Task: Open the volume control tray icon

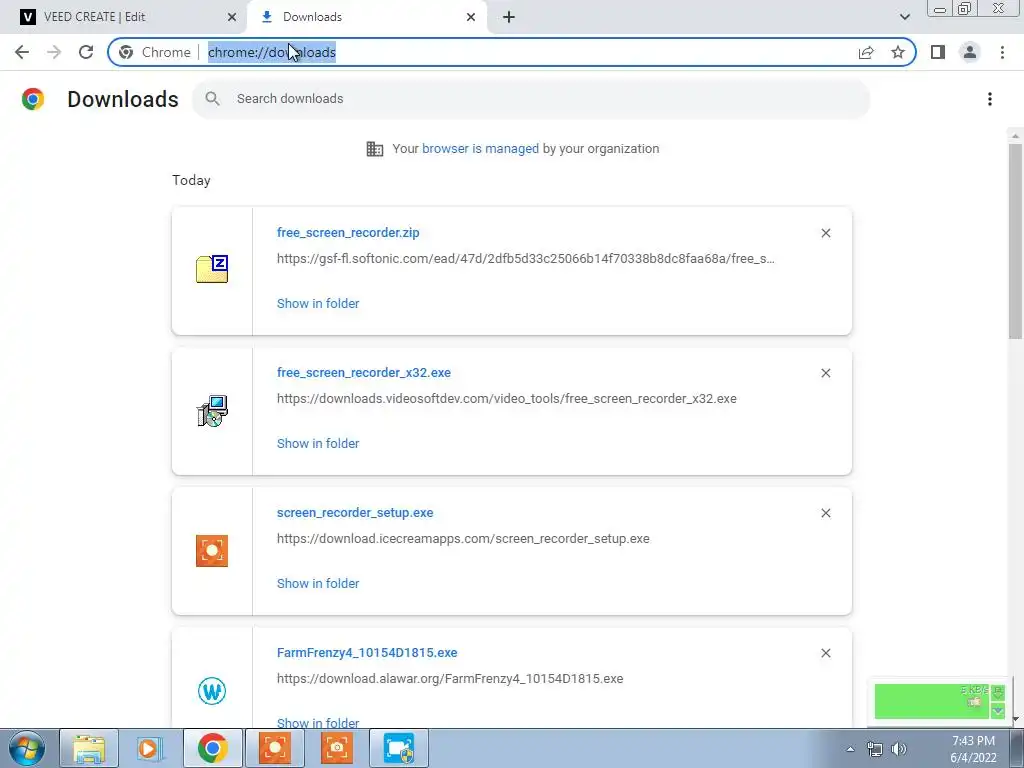Action: [899, 749]
